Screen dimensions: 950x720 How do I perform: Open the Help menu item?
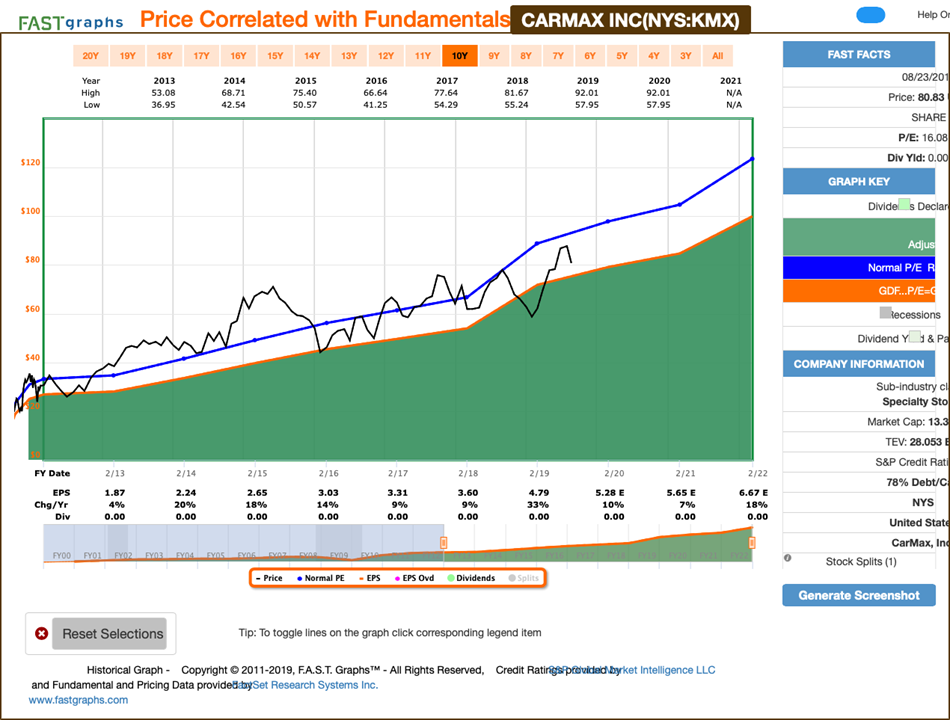[933, 15]
